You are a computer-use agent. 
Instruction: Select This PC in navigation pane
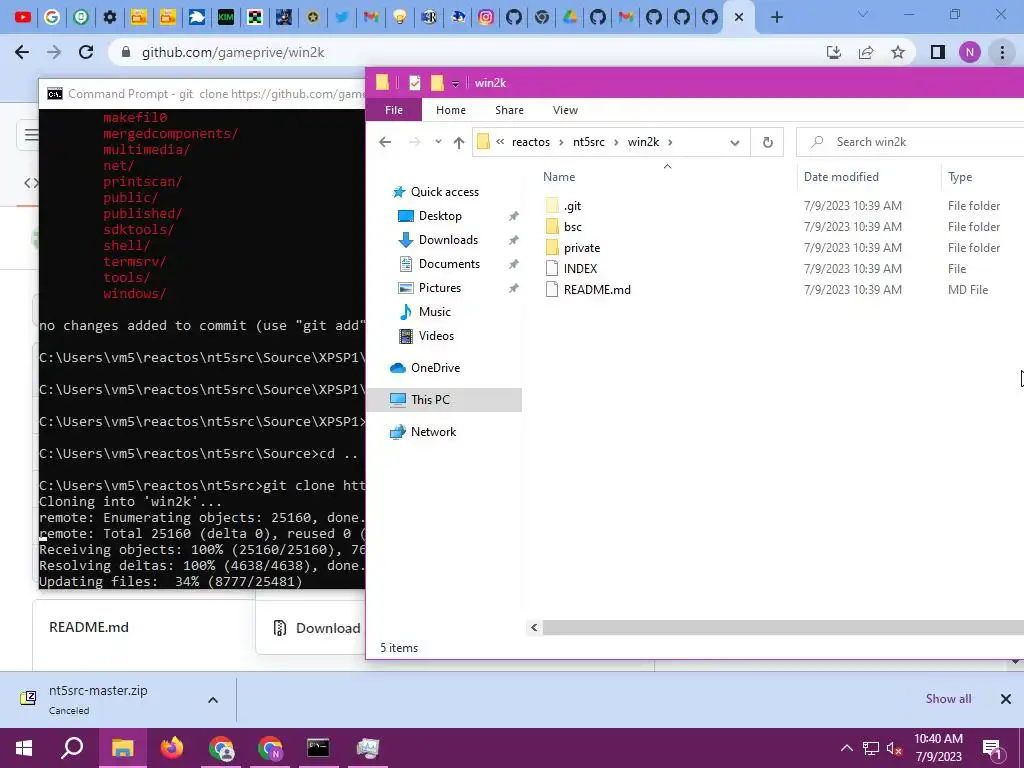click(x=444, y=400)
